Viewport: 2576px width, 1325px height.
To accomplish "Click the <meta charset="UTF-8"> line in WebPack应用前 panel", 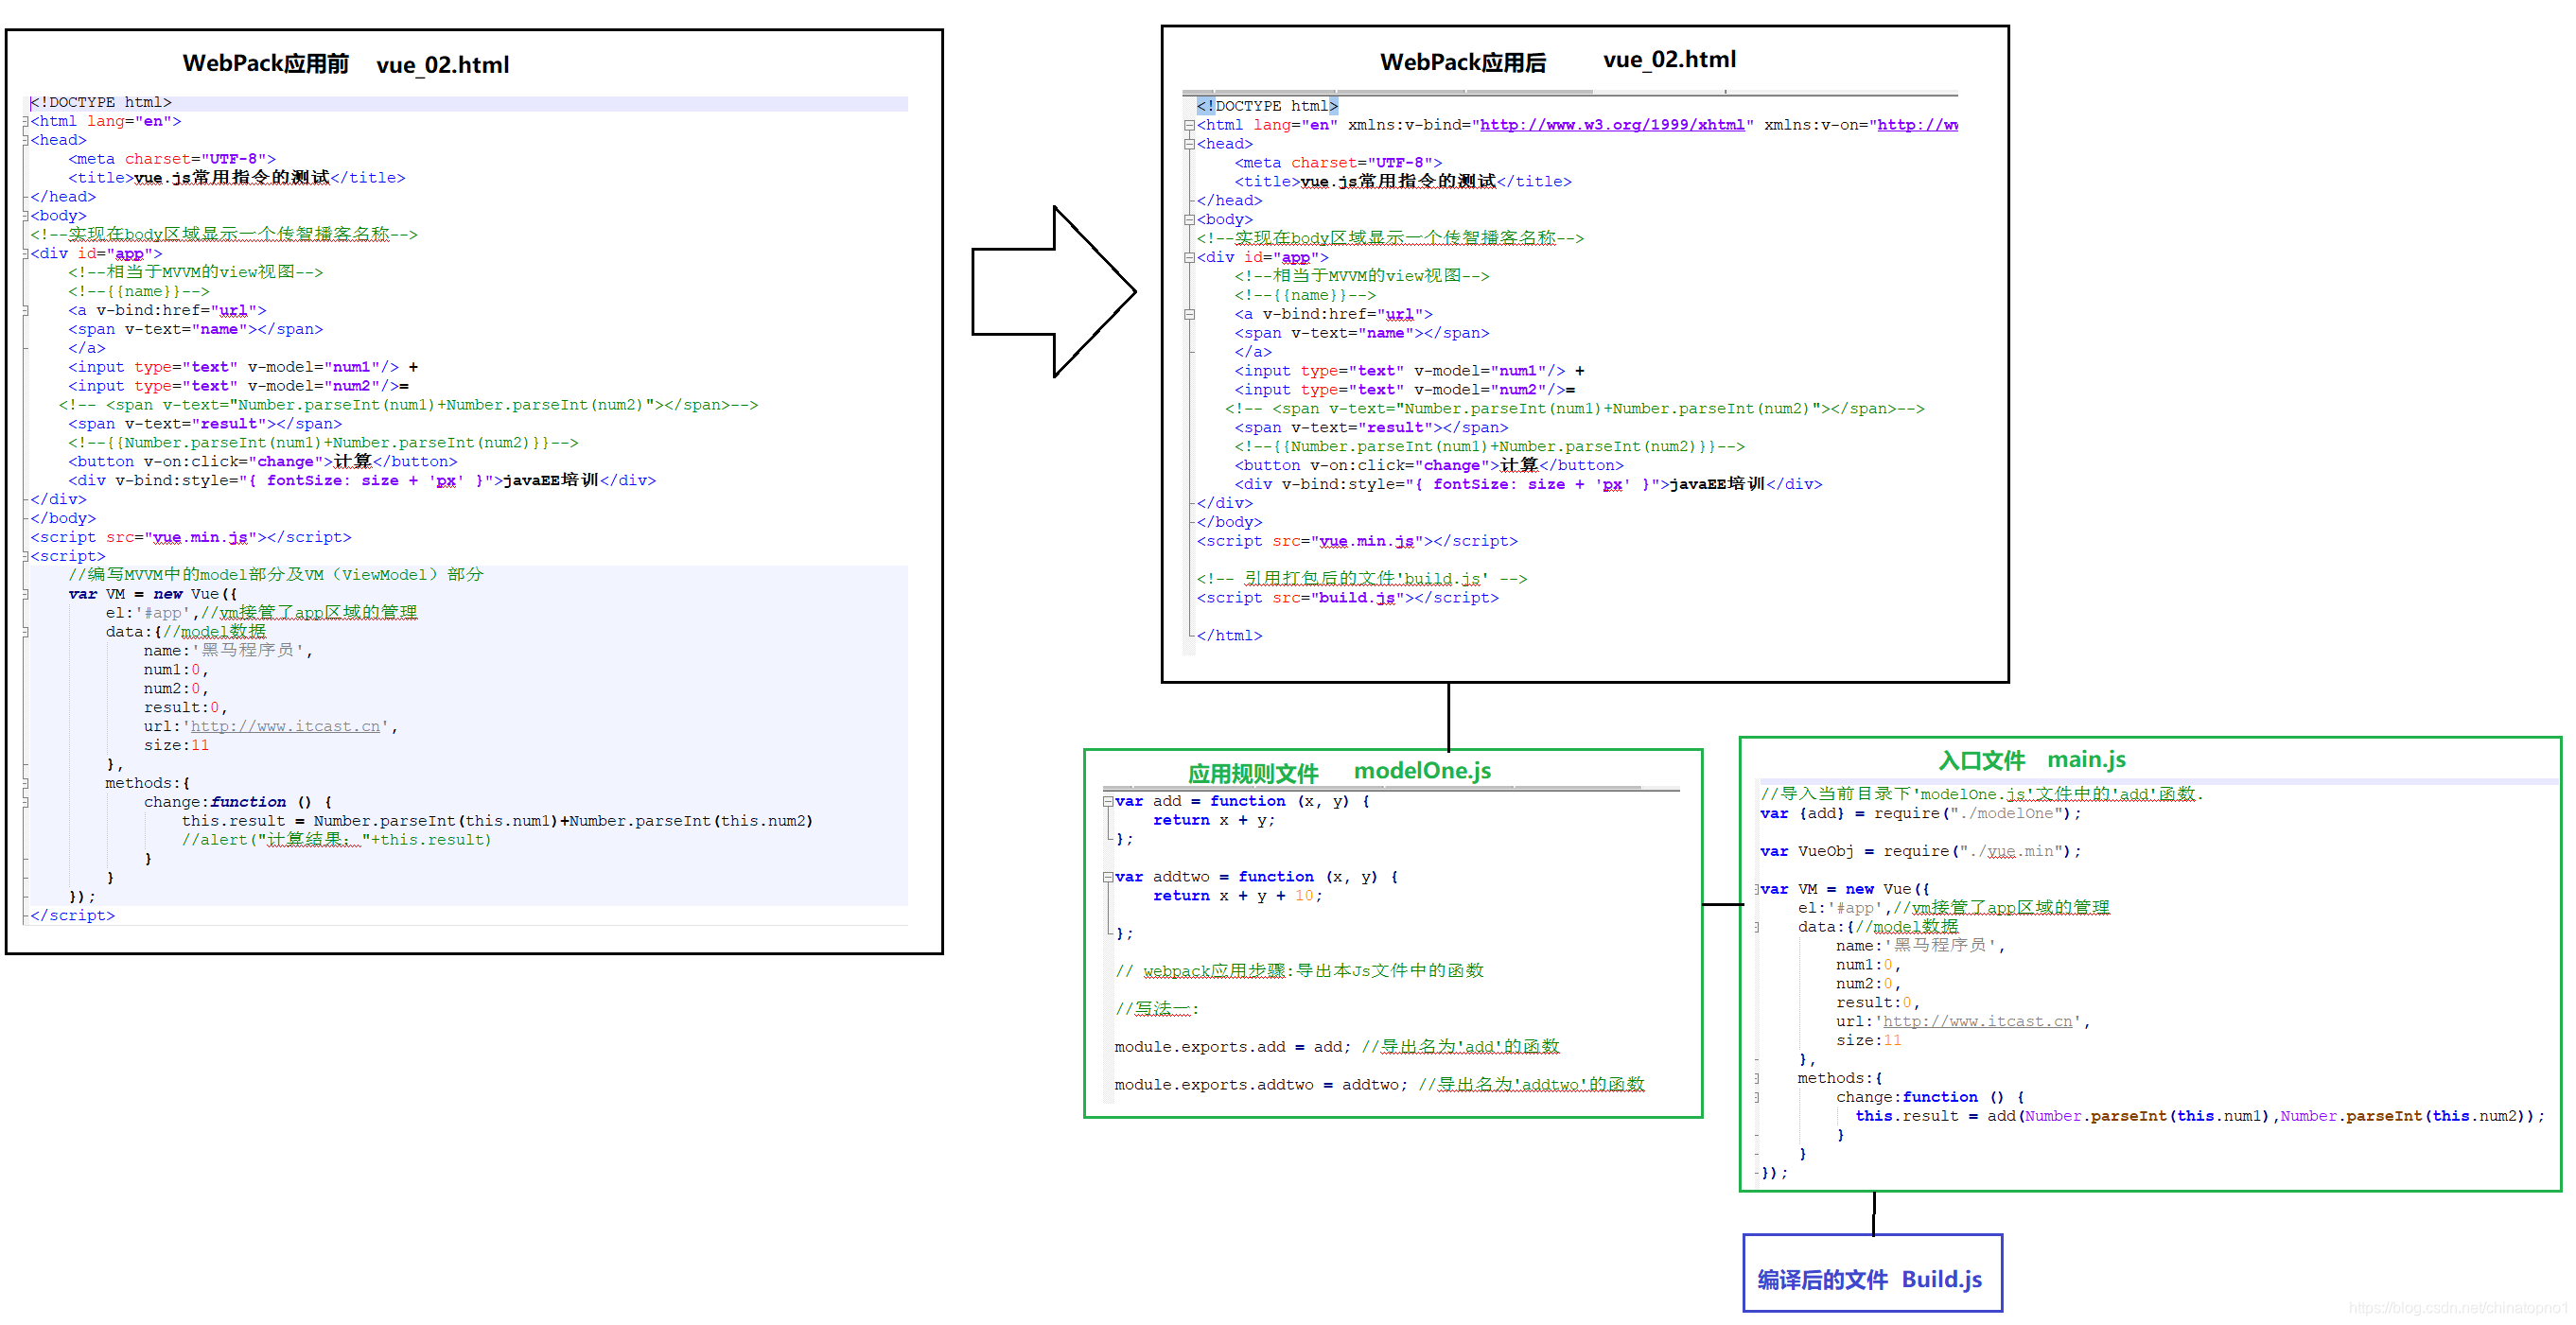I will [172, 160].
